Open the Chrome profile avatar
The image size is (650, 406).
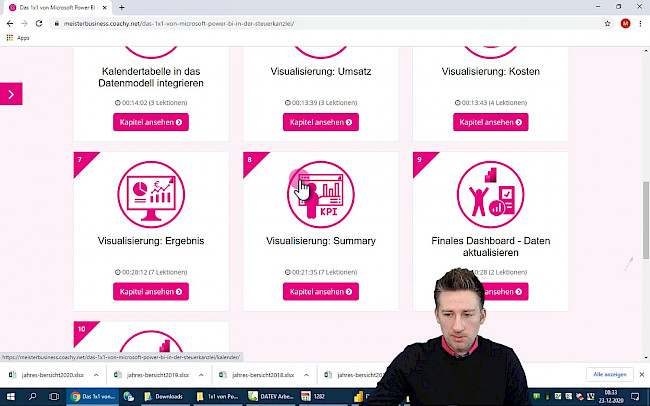tap(625, 24)
